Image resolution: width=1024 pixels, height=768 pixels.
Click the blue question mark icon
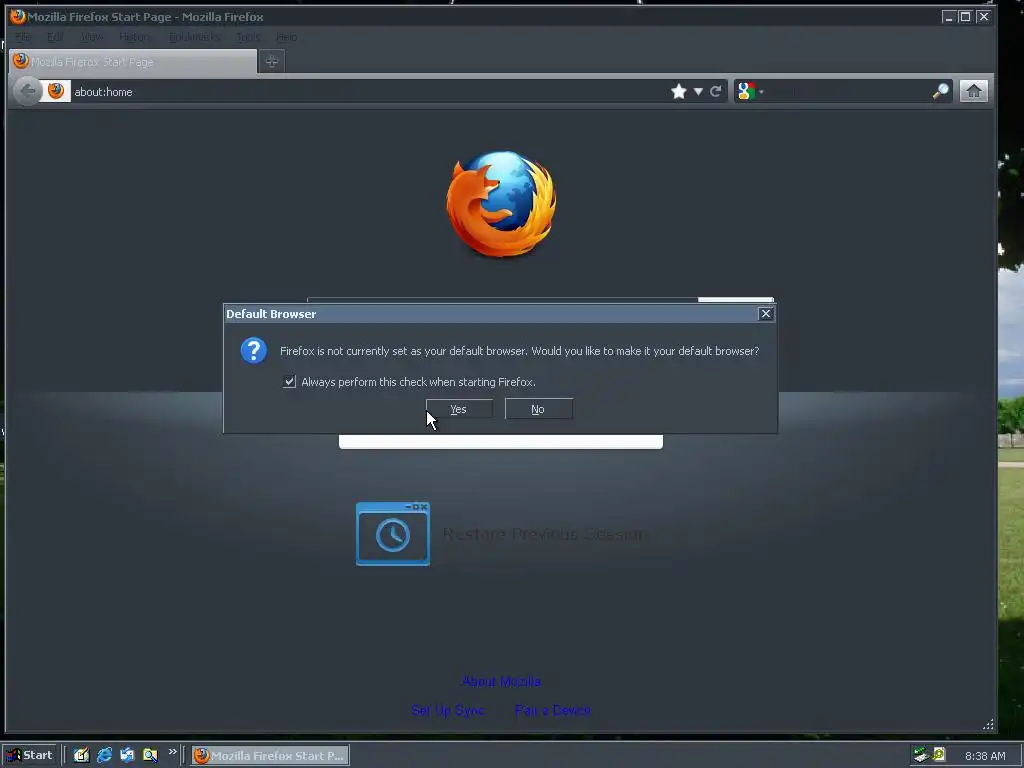click(x=253, y=351)
